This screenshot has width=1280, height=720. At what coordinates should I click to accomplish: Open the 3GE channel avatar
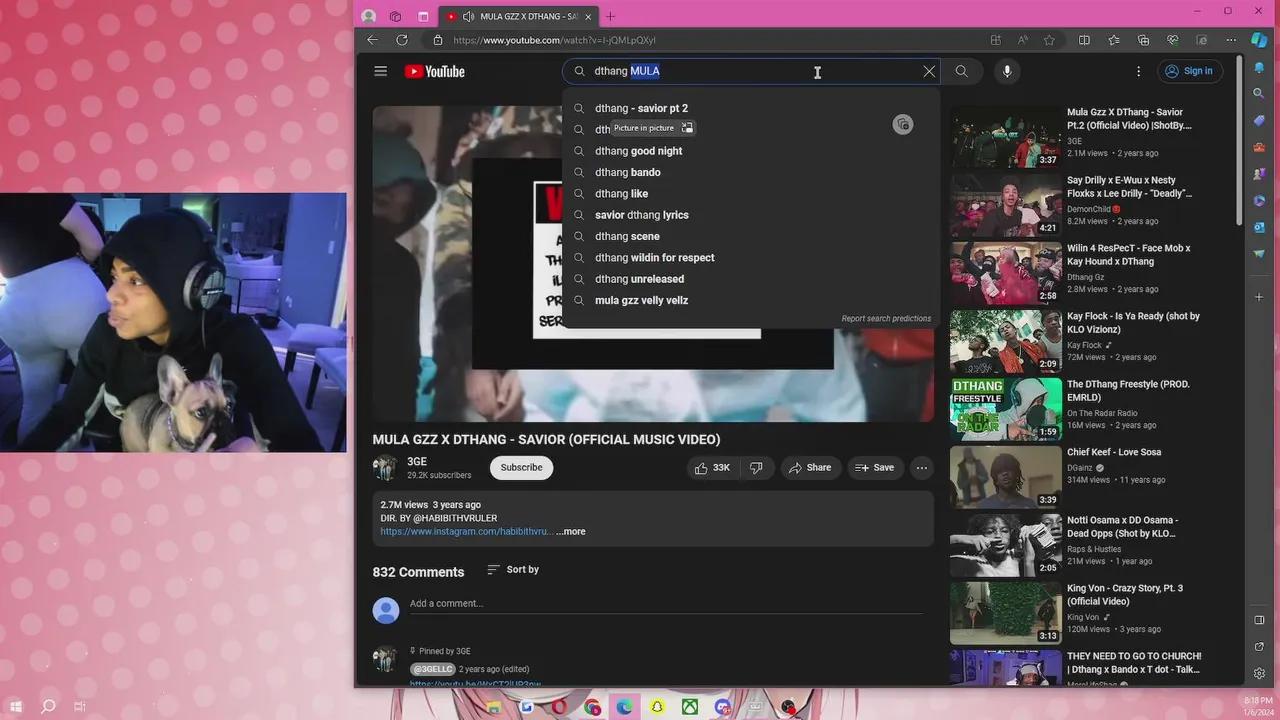tap(385, 468)
